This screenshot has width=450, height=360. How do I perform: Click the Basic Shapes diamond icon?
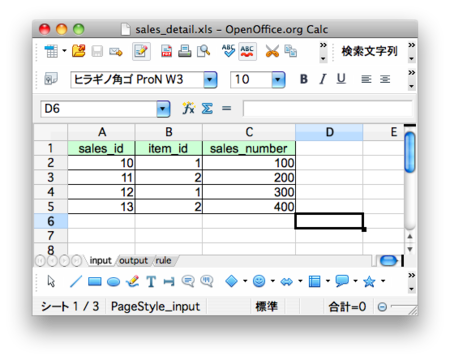(231, 281)
